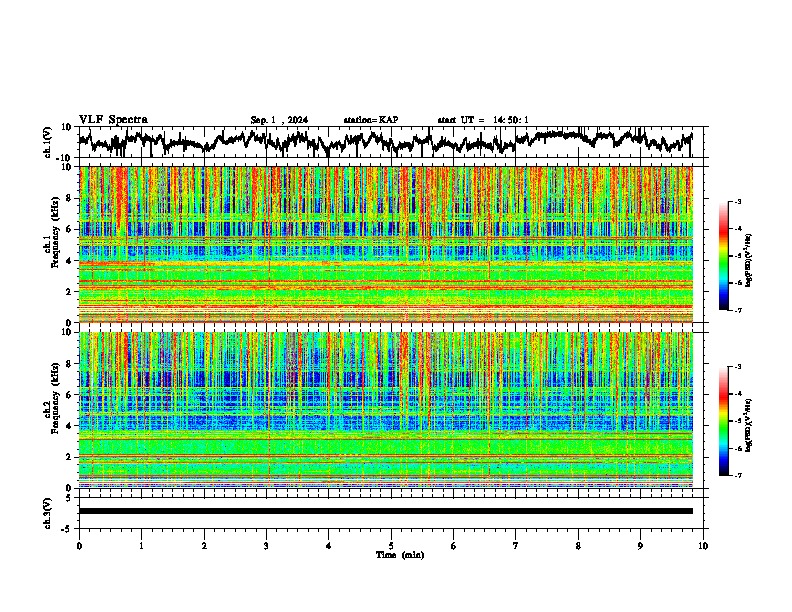Click the ch.1 voltage waveform trace
792x612 pixels.
[x=386, y=142]
